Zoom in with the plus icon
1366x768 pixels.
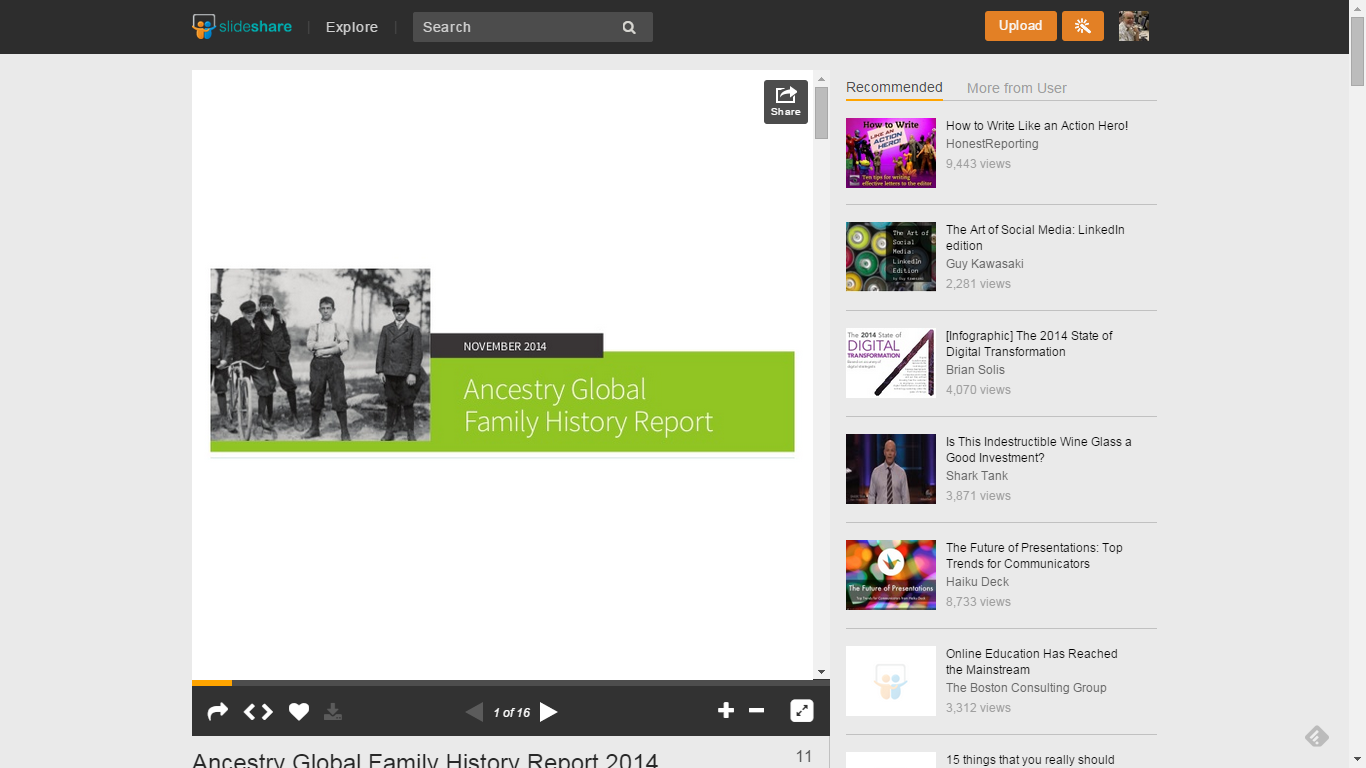point(726,711)
